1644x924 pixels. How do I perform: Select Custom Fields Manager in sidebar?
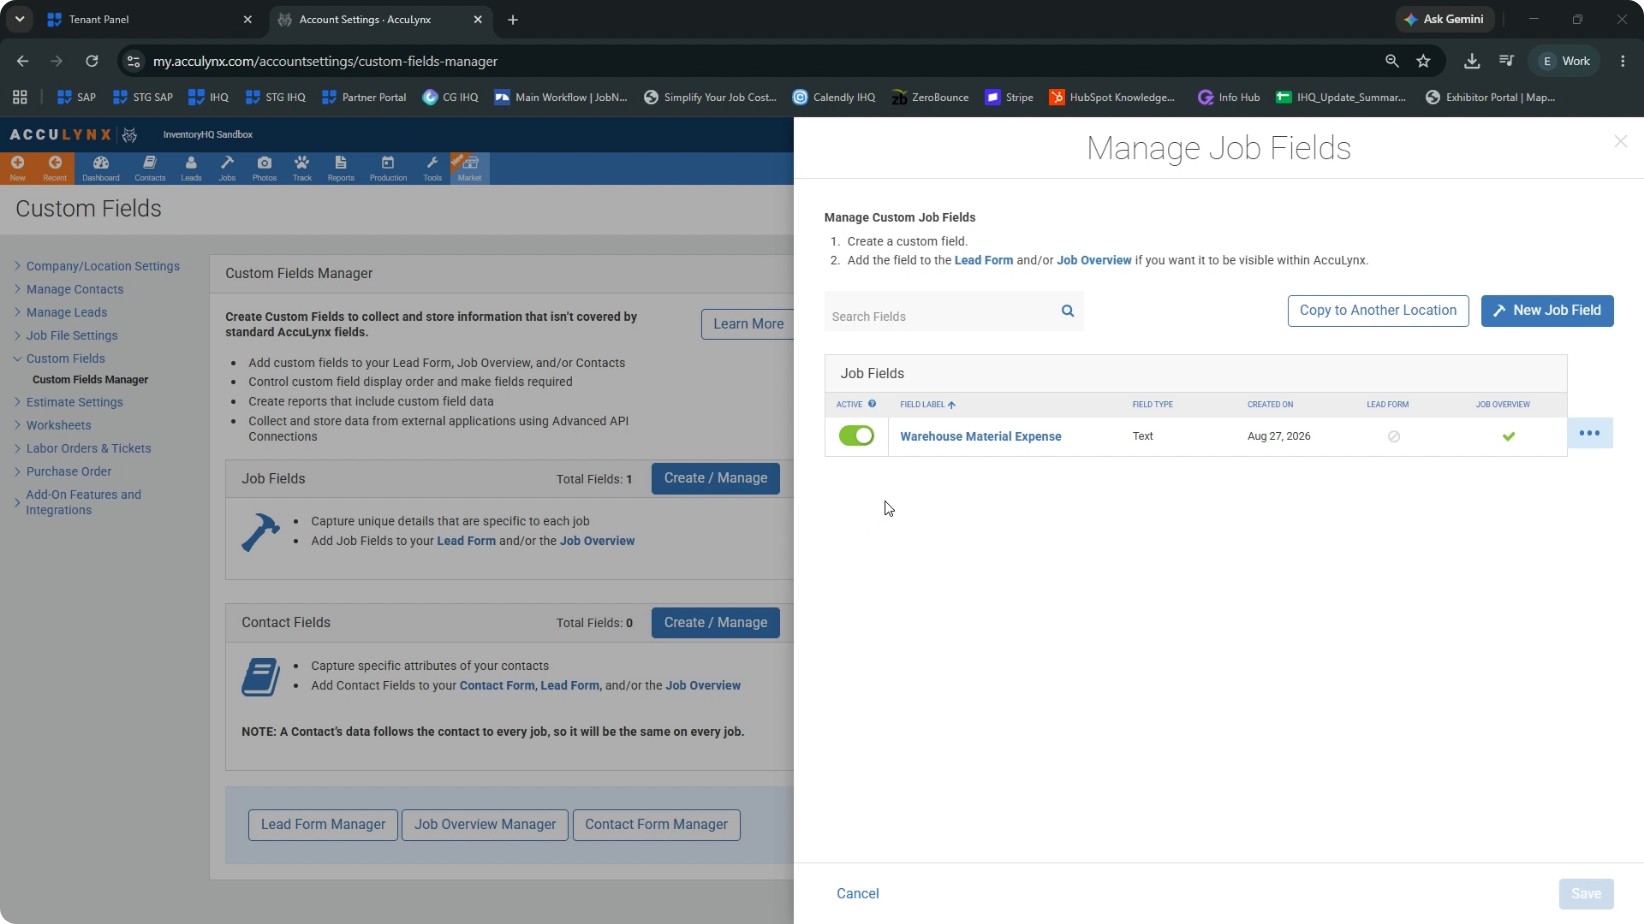click(90, 380)
